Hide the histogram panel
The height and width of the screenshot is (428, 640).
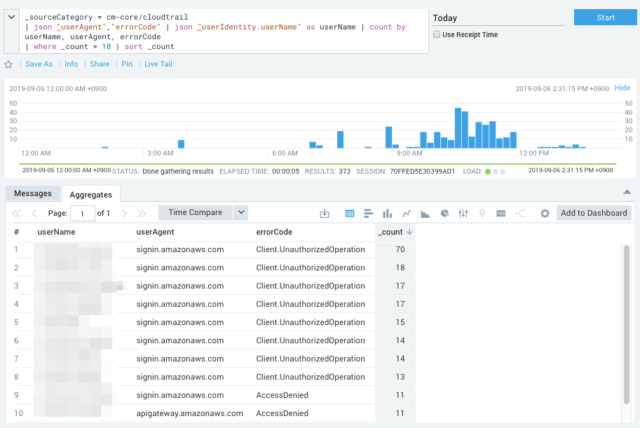tap(622, 88)
